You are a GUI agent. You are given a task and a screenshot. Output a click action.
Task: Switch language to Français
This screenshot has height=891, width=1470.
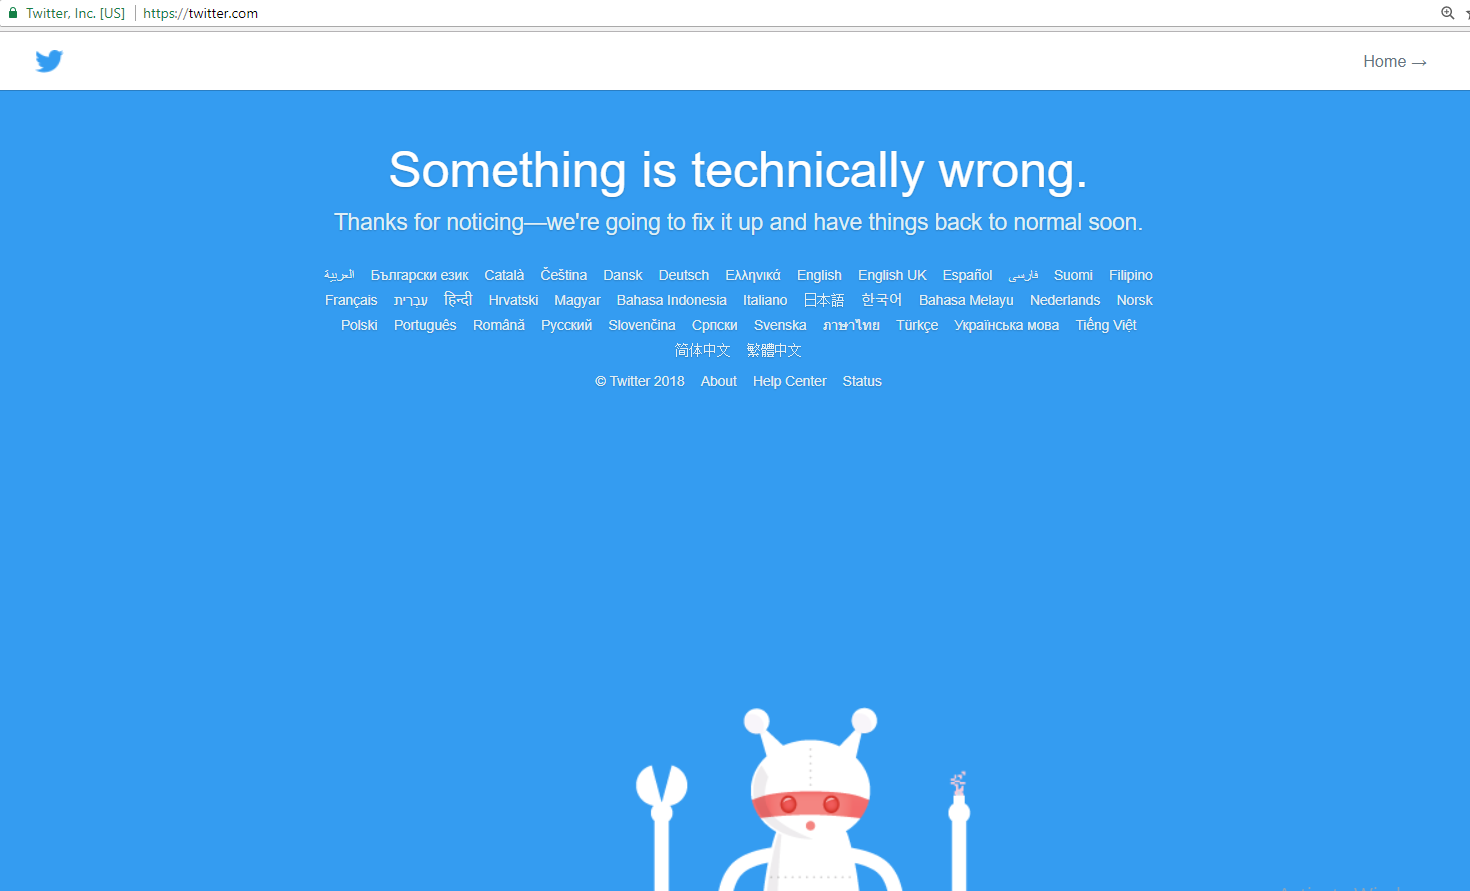coord(351,300)
